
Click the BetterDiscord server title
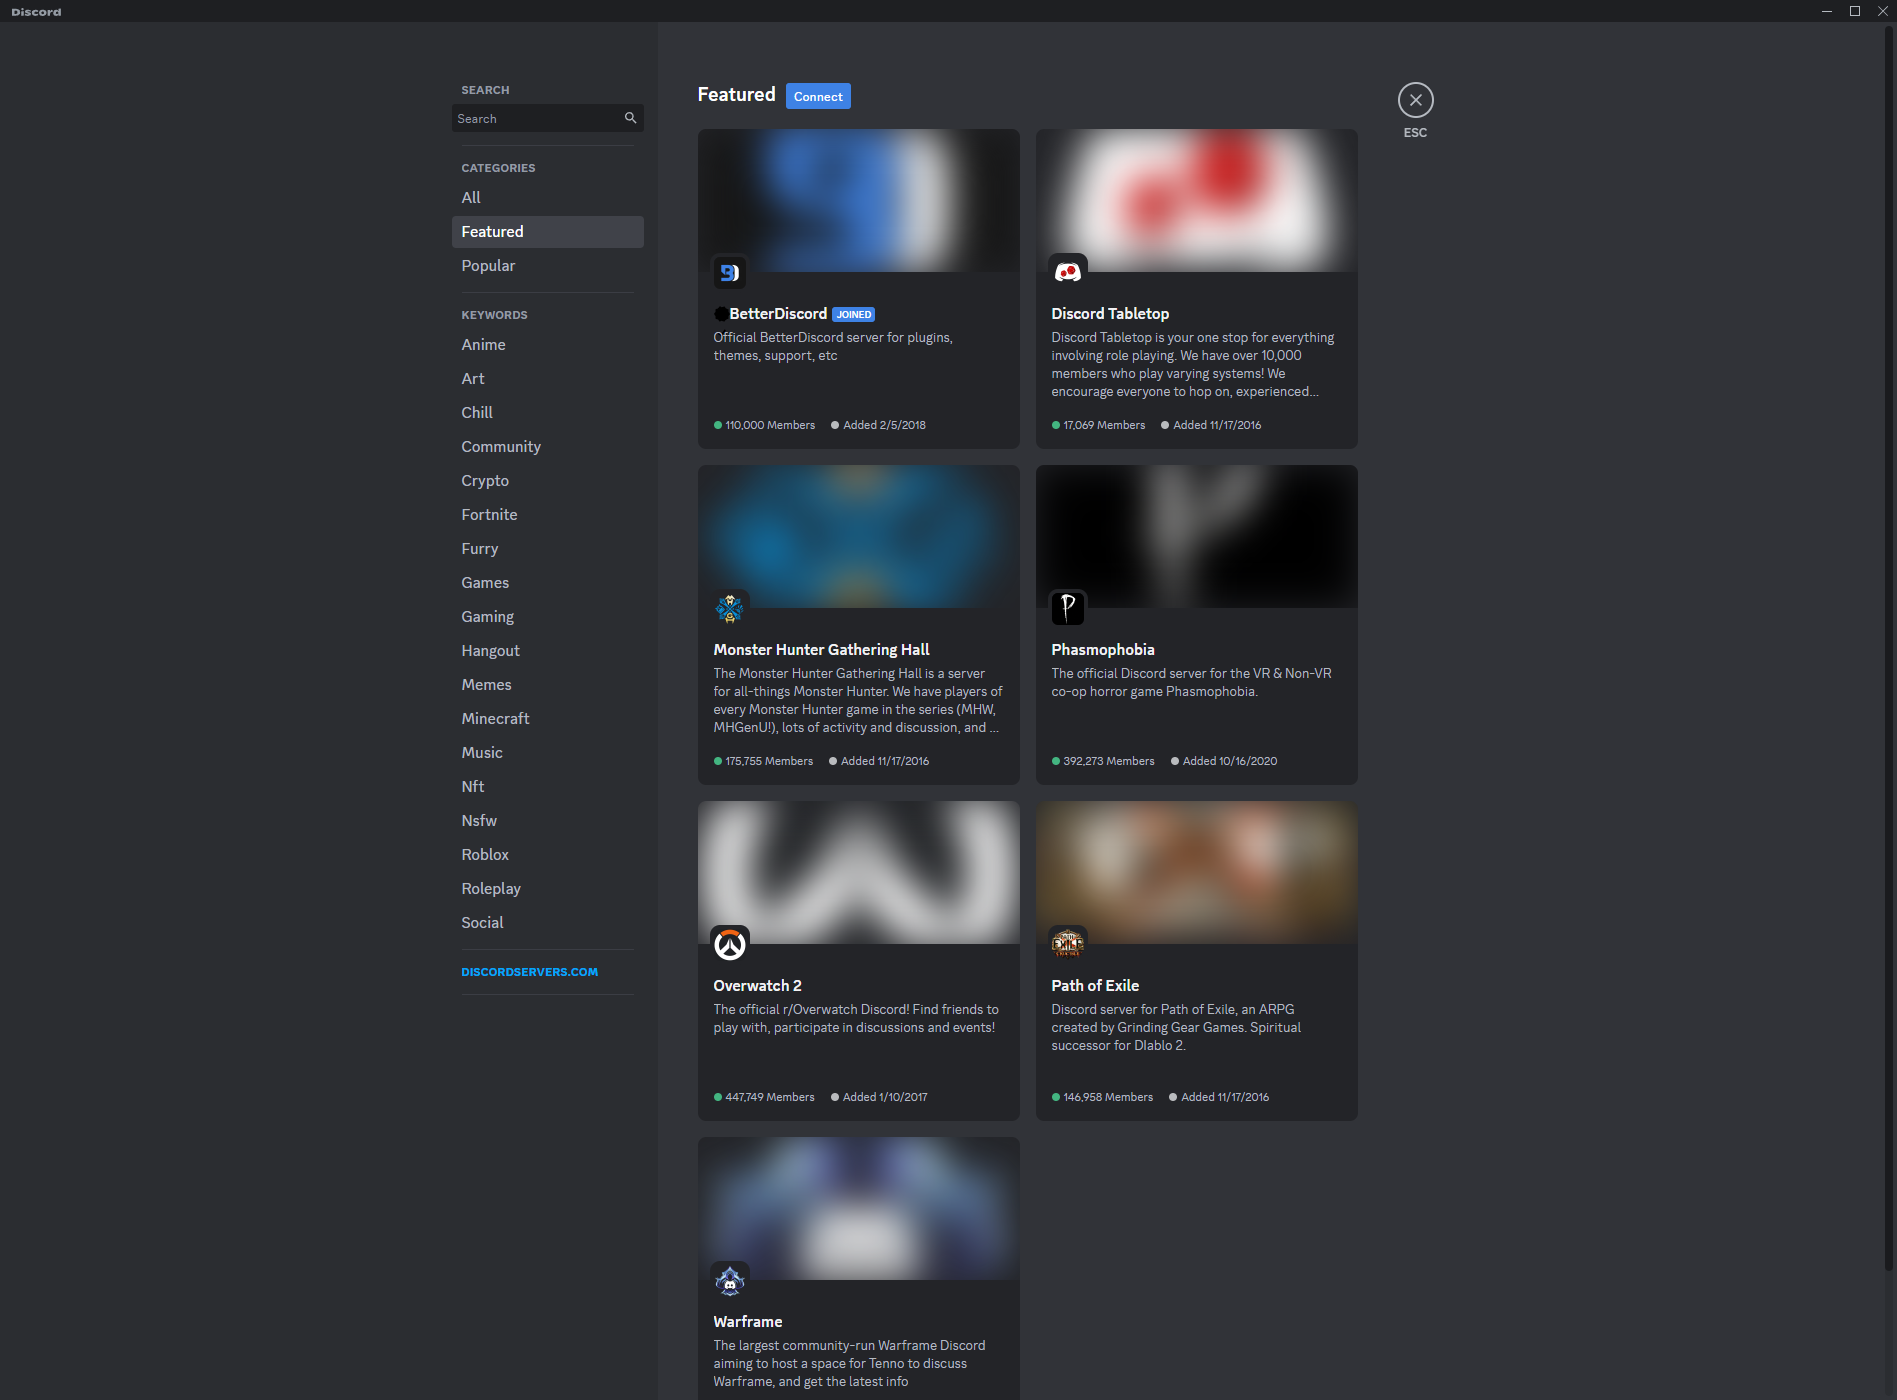778,314
